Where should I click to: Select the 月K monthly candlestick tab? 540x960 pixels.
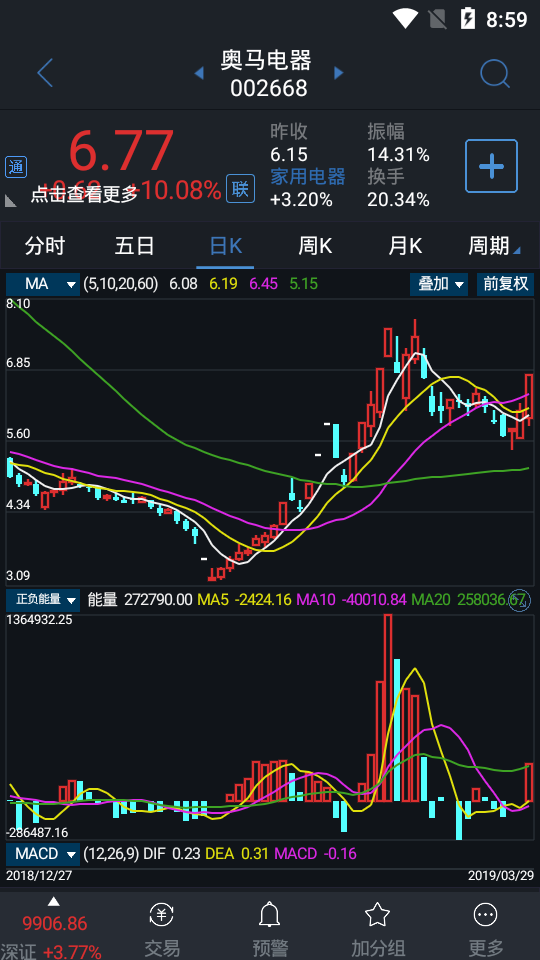405,246
